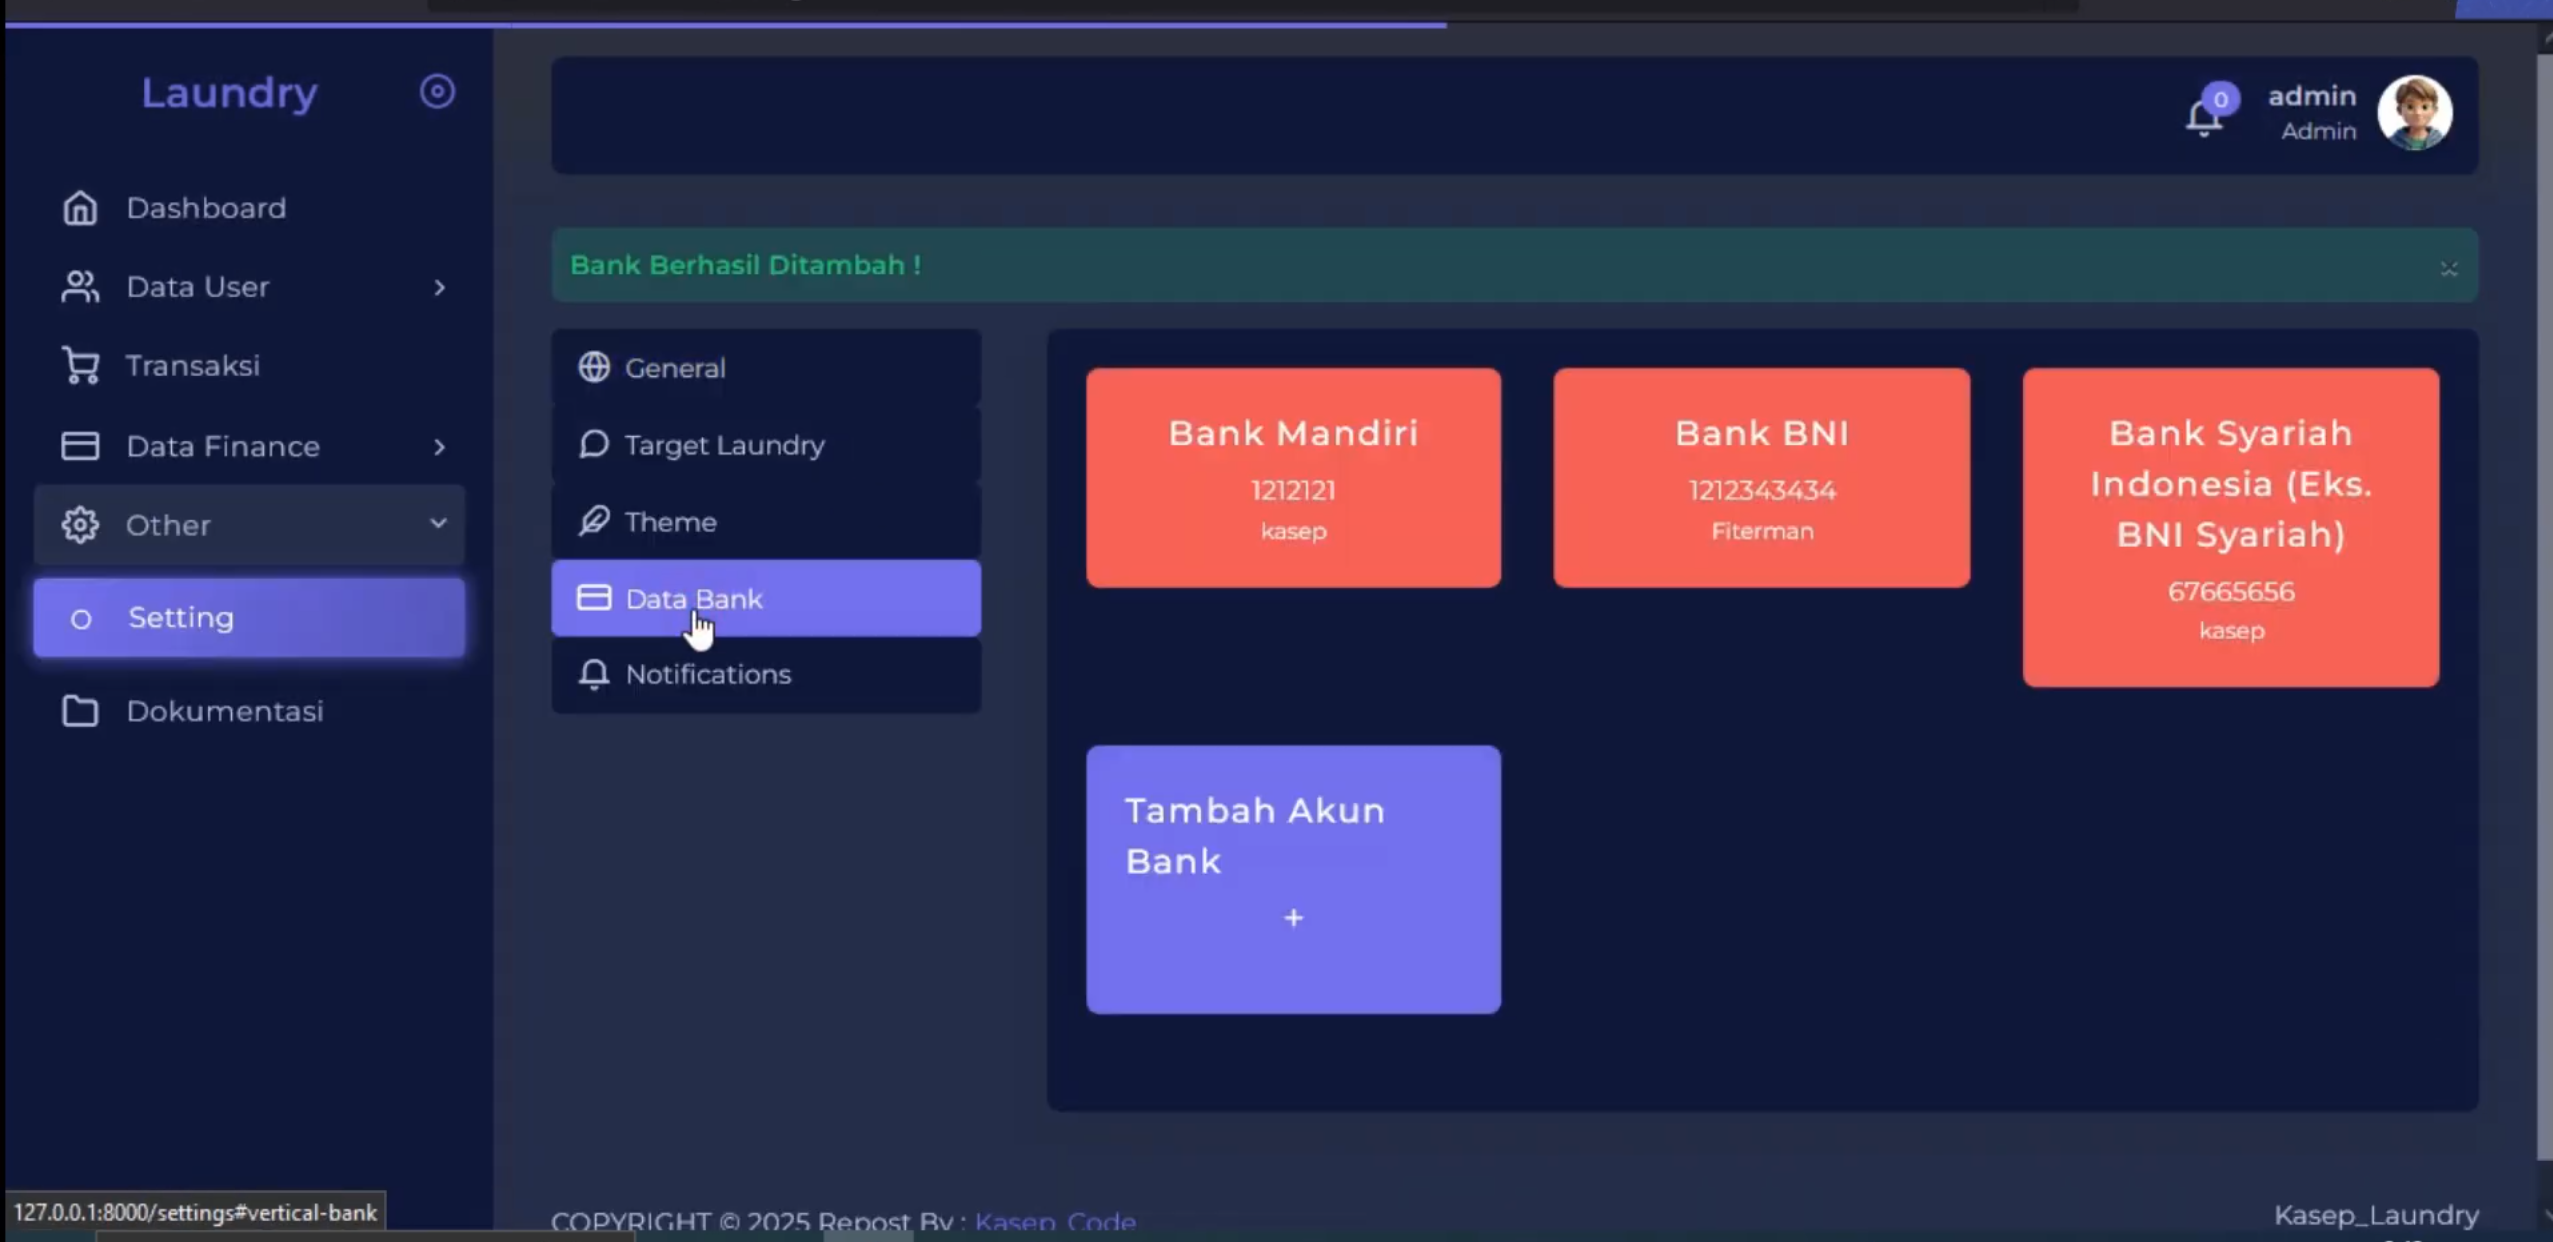
Task: Click the Data Finance card icon
Action: (80, 446)
